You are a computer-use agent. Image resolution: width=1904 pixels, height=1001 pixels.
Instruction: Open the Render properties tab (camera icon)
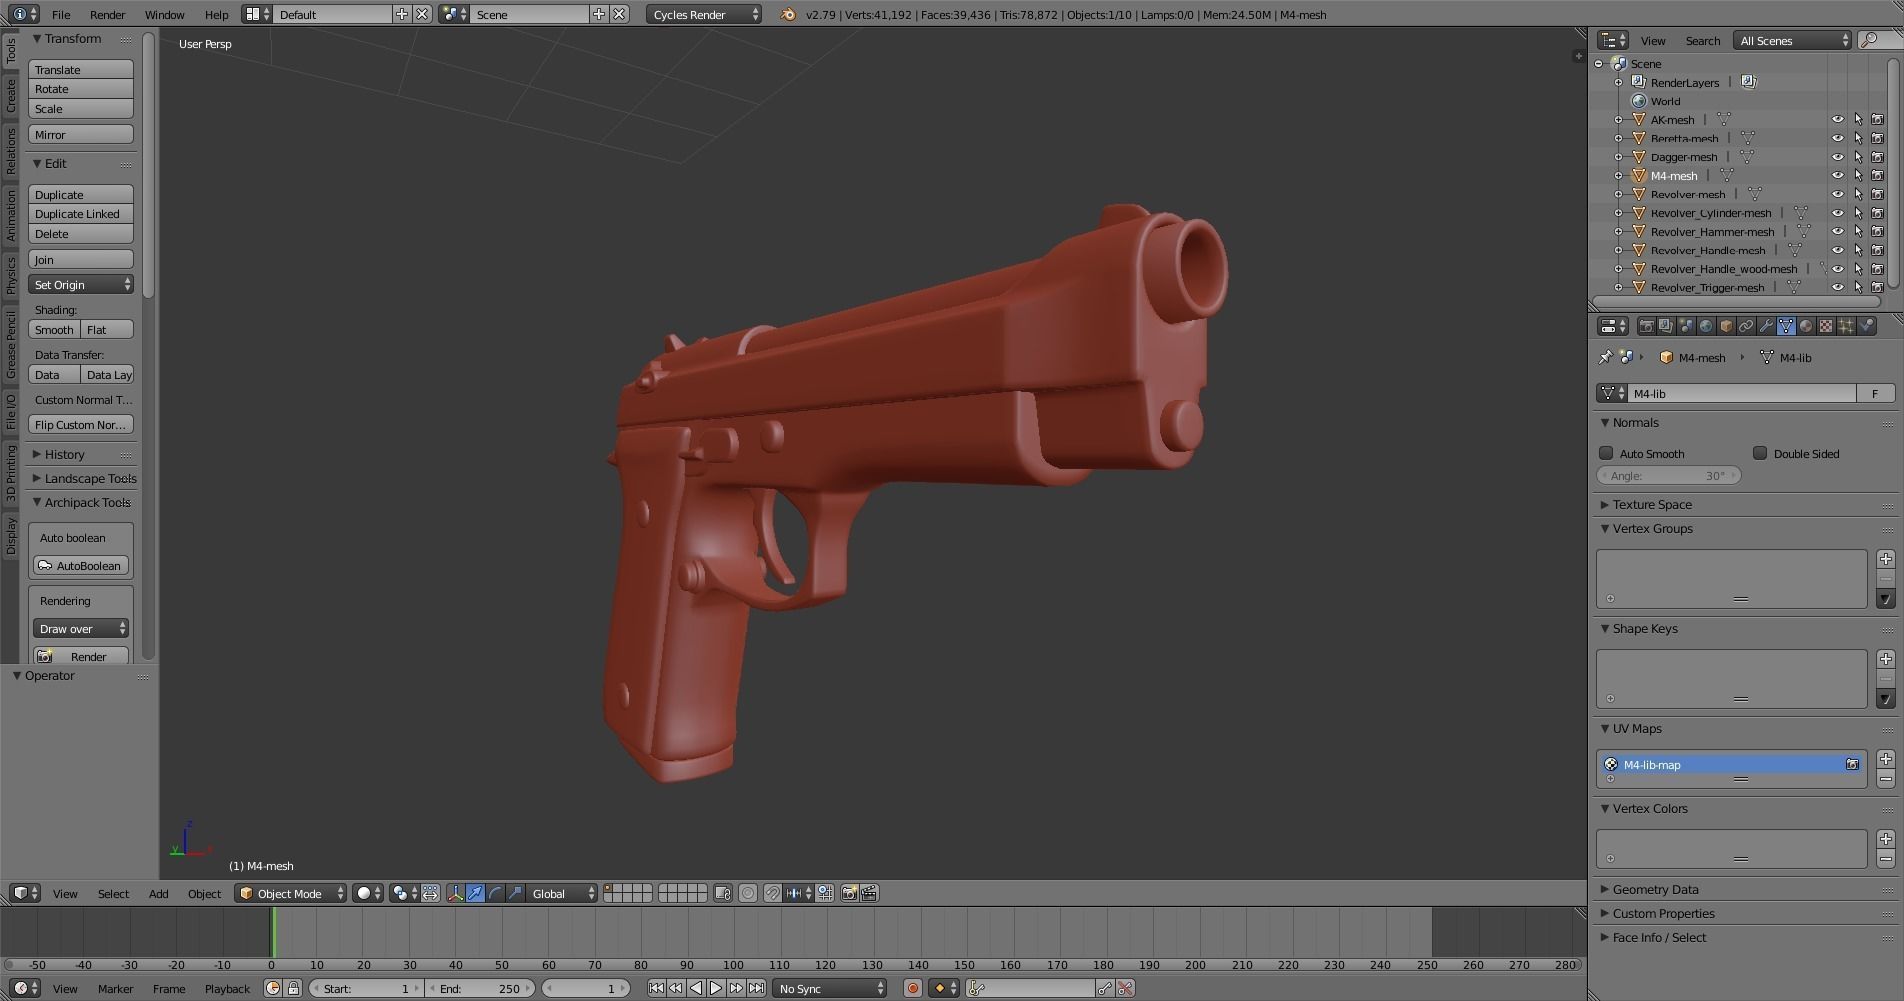1646,326
